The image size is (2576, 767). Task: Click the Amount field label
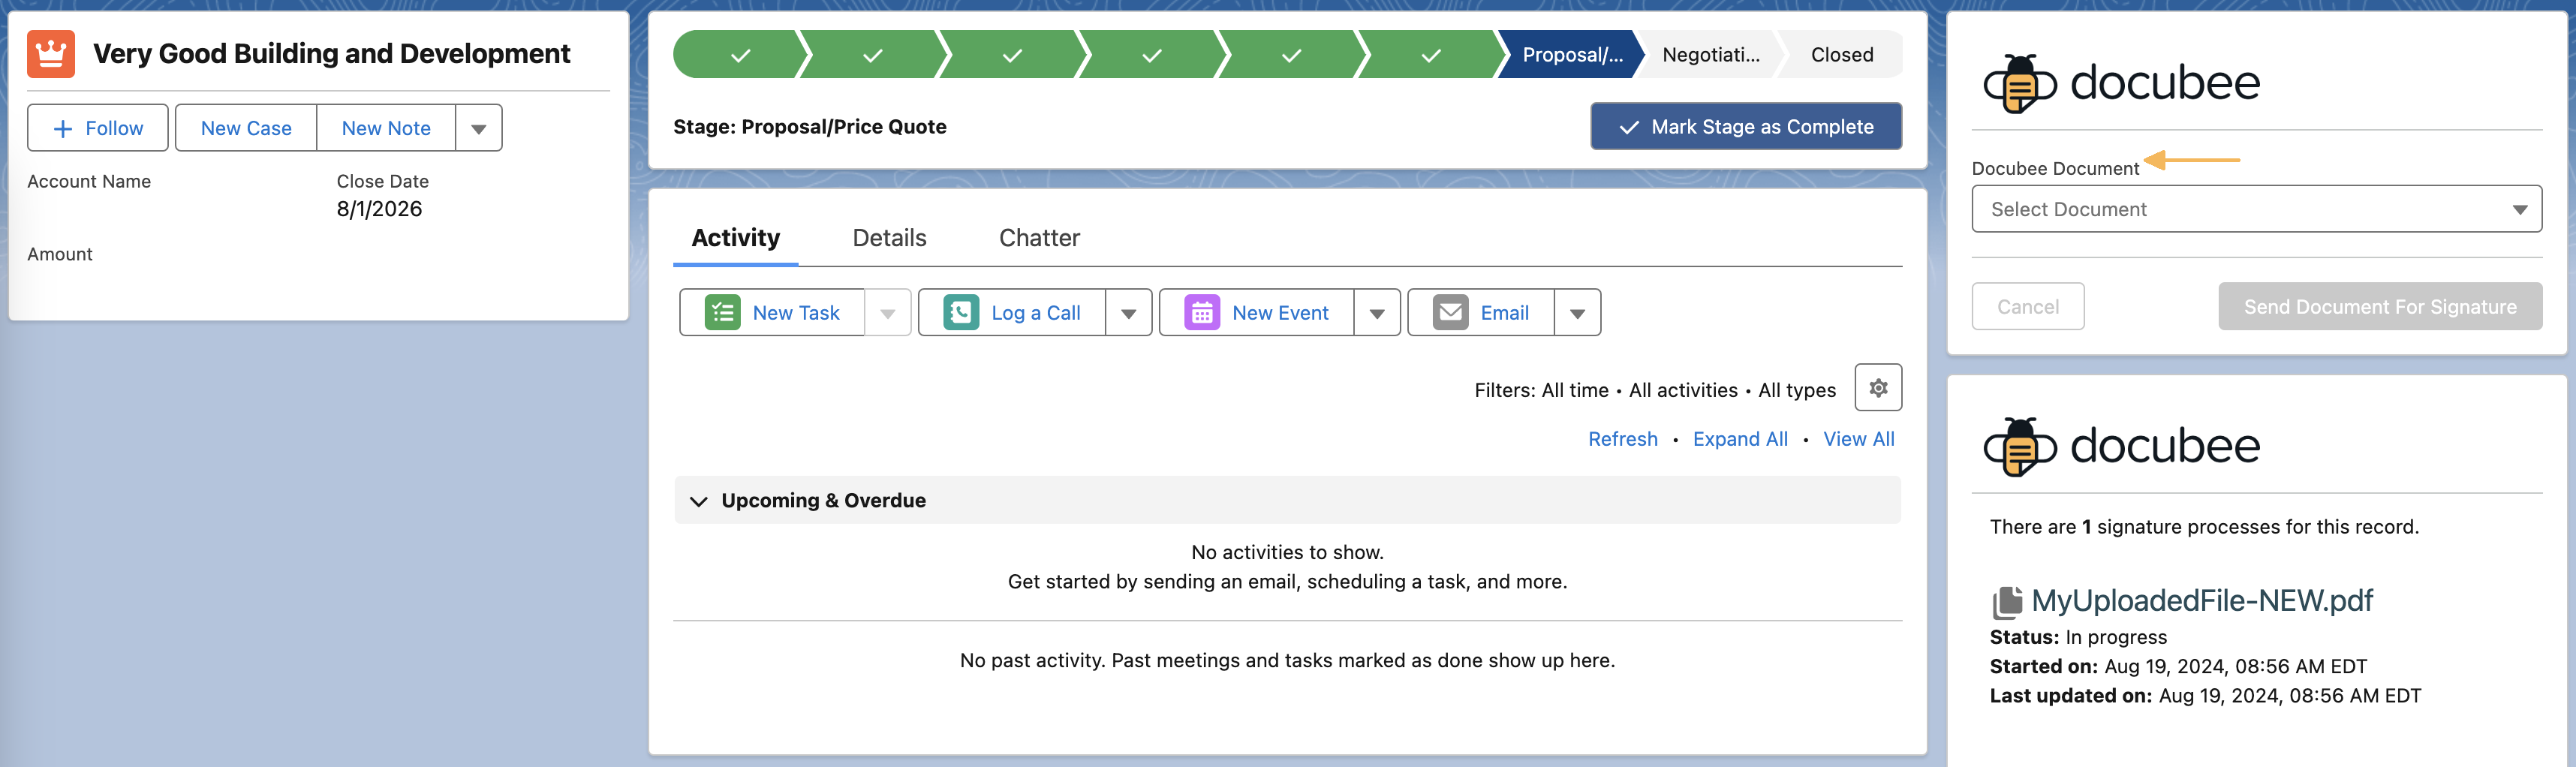tap(60, 254)
